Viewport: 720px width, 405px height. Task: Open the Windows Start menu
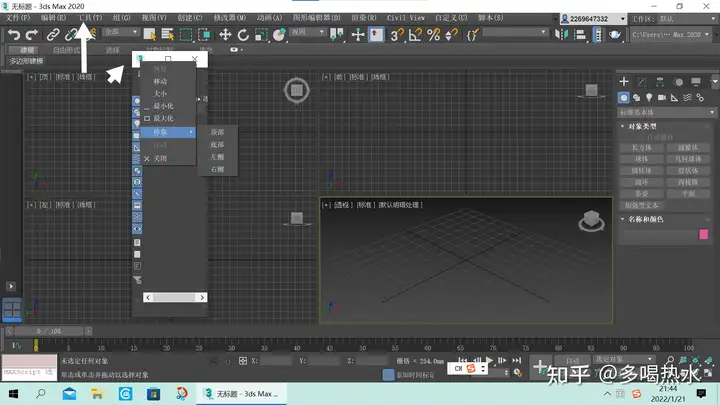click(13, 394)
